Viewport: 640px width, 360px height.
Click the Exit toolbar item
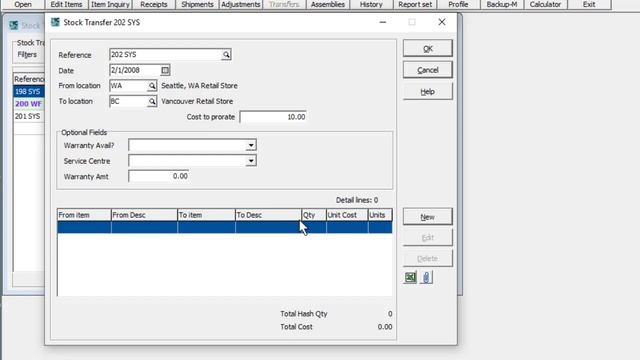589,4
